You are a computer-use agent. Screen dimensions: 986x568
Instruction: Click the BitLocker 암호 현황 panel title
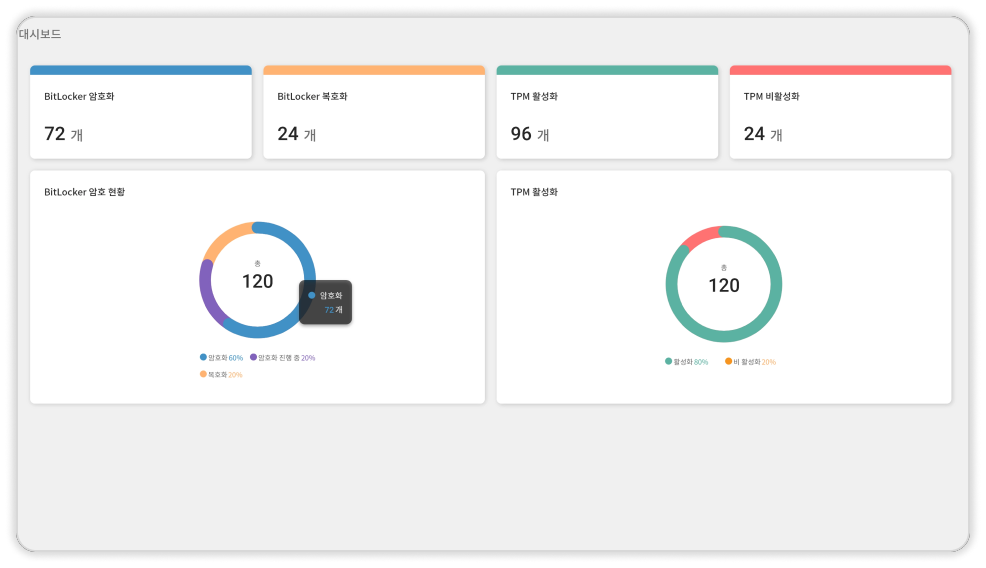(x=84, y=192)
